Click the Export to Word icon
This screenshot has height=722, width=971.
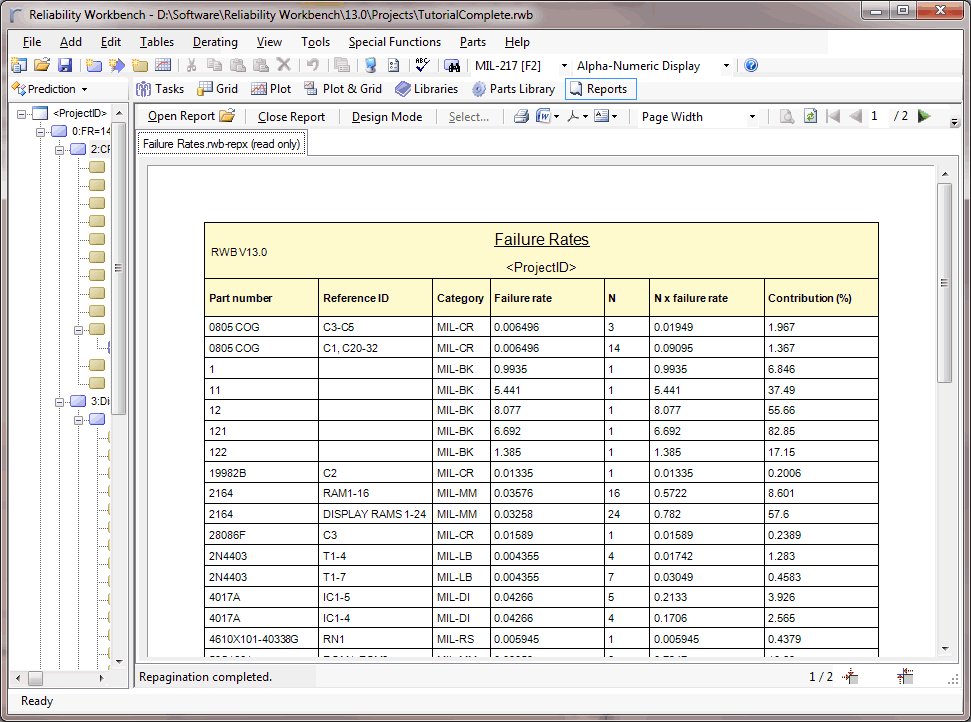(x=544, y=117)
